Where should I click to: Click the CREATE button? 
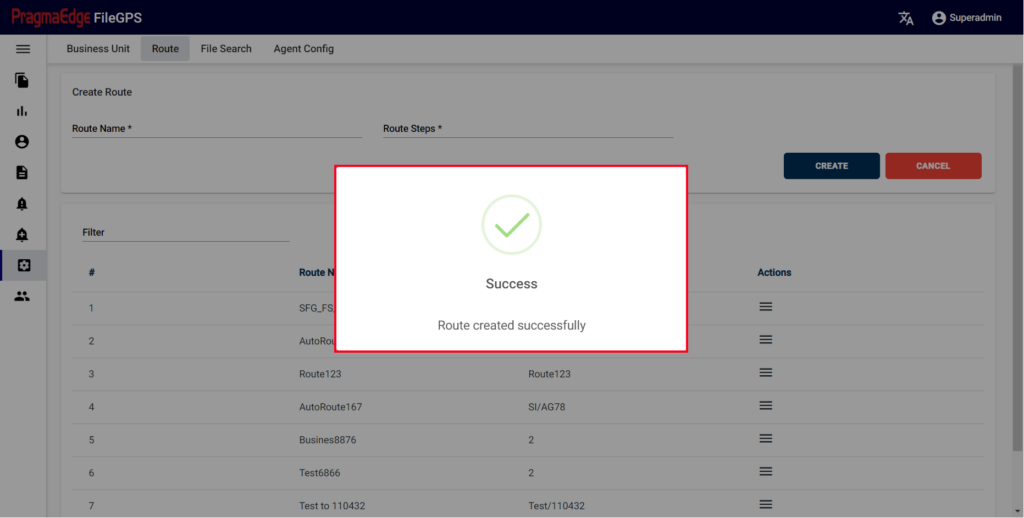(831, 166)
